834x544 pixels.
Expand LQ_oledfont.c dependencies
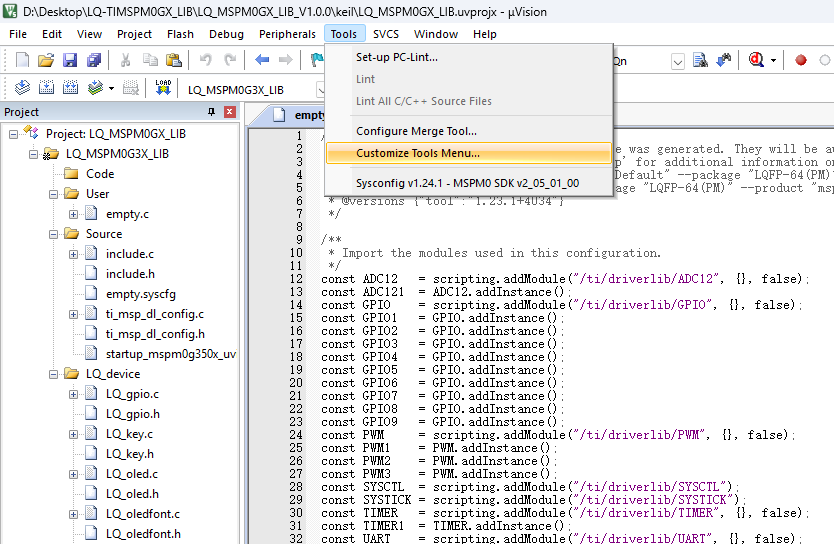(73, 514)
